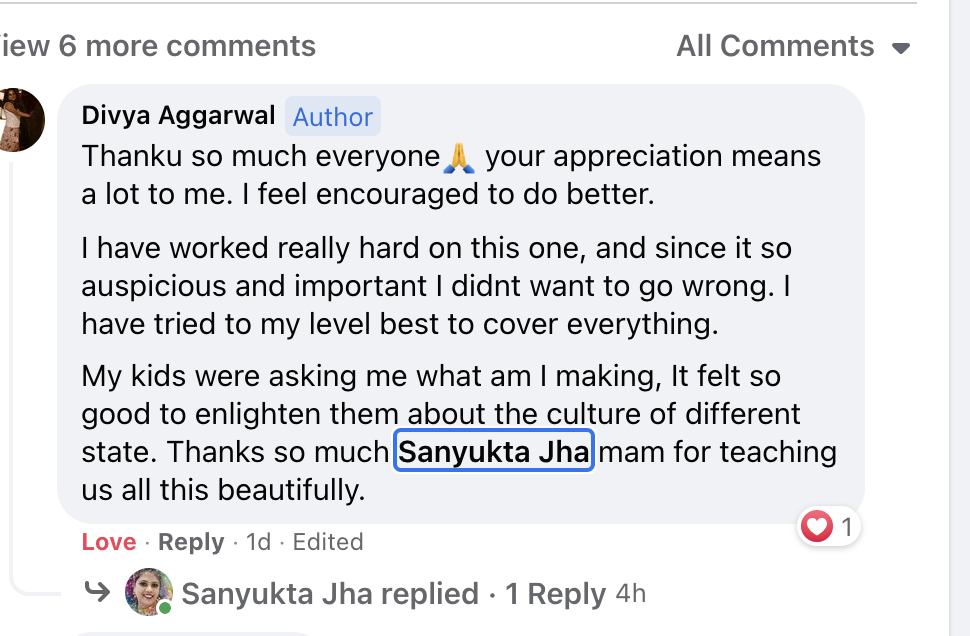Click the curved reply arrow icon
Viewport: 970px width, 636px height.
click(97, 592)
